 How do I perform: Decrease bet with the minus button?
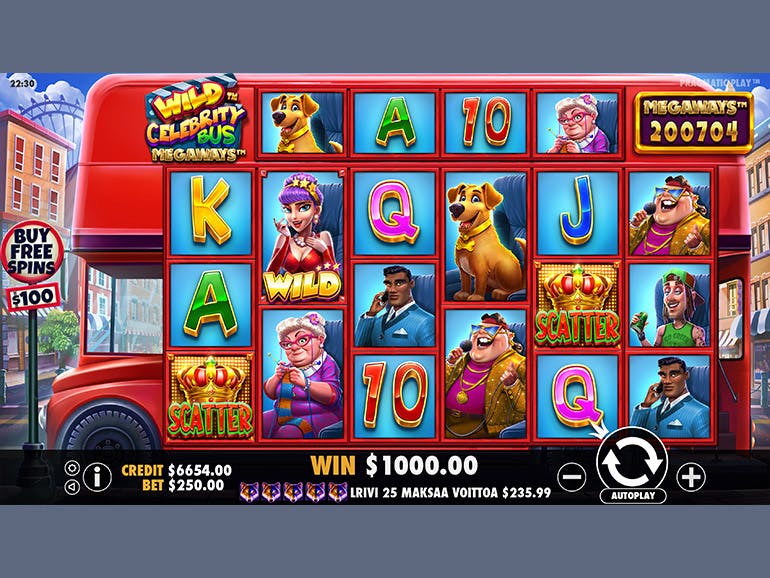pyautogui.click(x=572, y=477)
